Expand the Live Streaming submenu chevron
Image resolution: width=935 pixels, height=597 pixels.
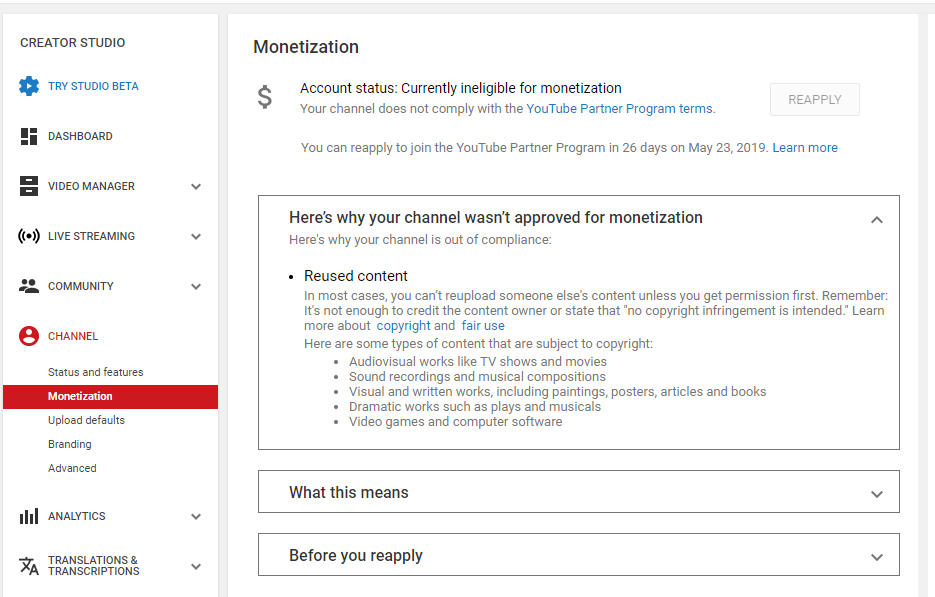coord(196,237)
